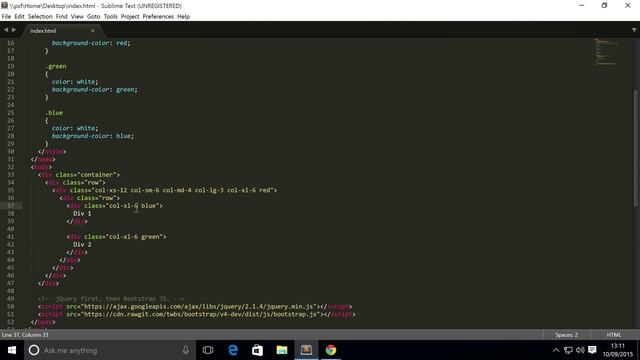Screen dimensions: 640x360
Task: Launch Microsoft Edge from taskbar
Action: [x=233, y=350]
